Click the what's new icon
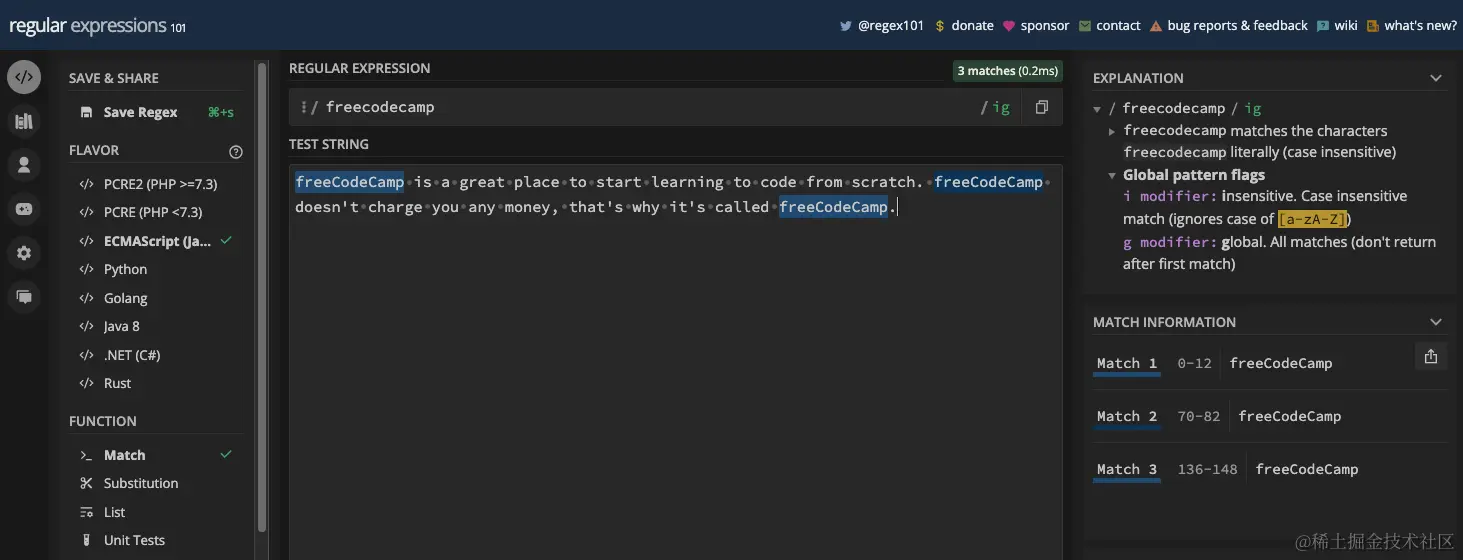This screenshot has width=1463, height=560. coord(1373,26)
